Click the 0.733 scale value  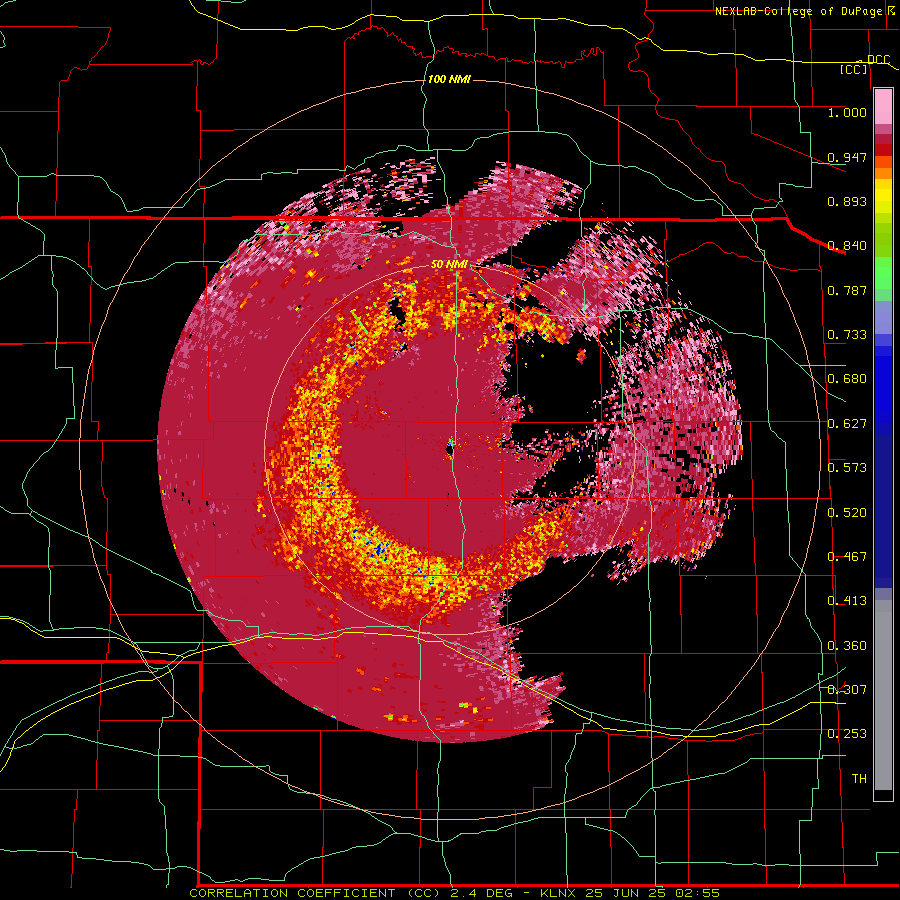click(x=847, y=335)
